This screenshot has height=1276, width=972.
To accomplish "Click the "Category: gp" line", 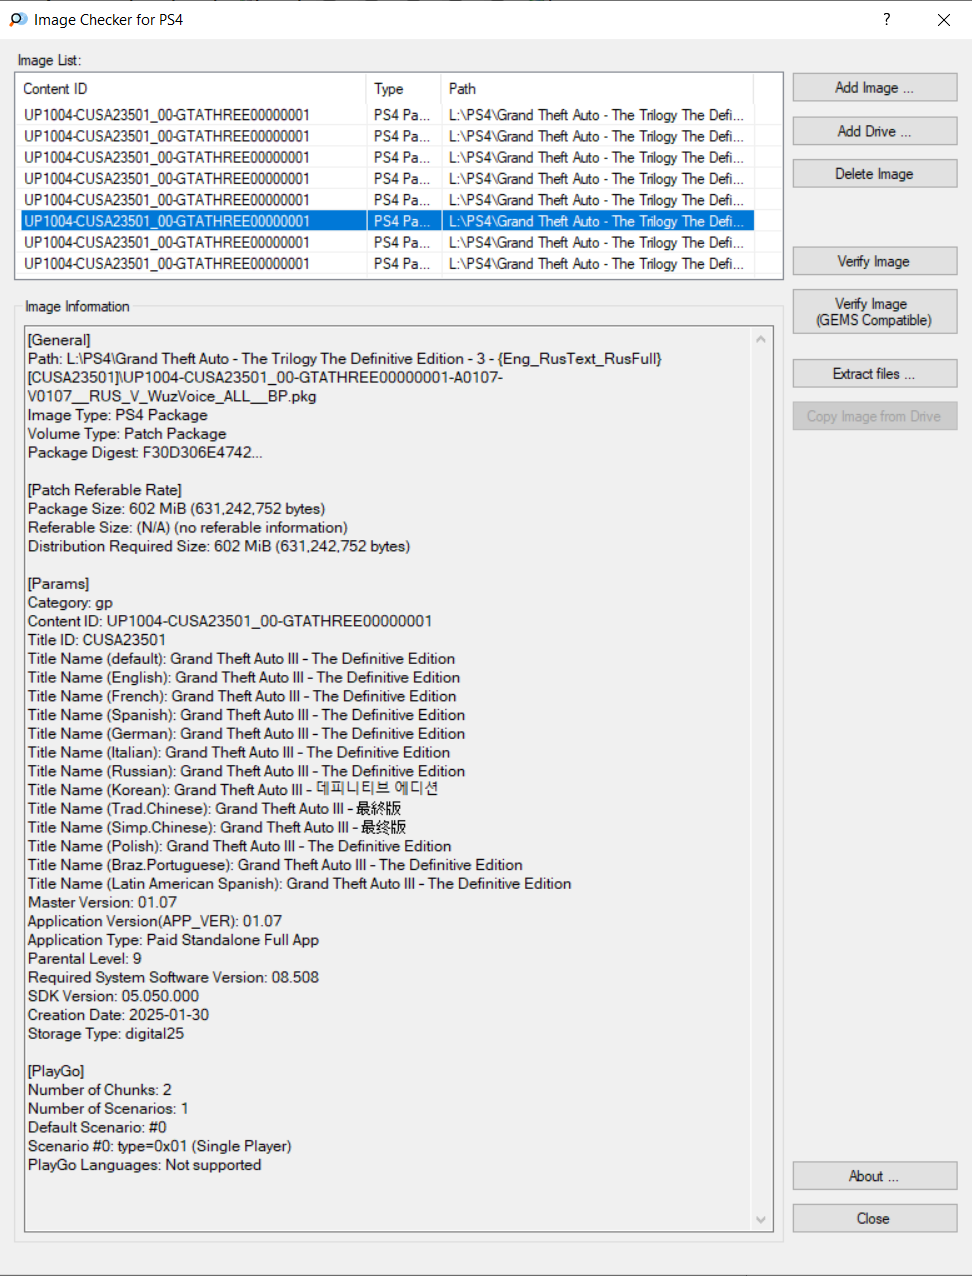I will click(x=70, y=603).
